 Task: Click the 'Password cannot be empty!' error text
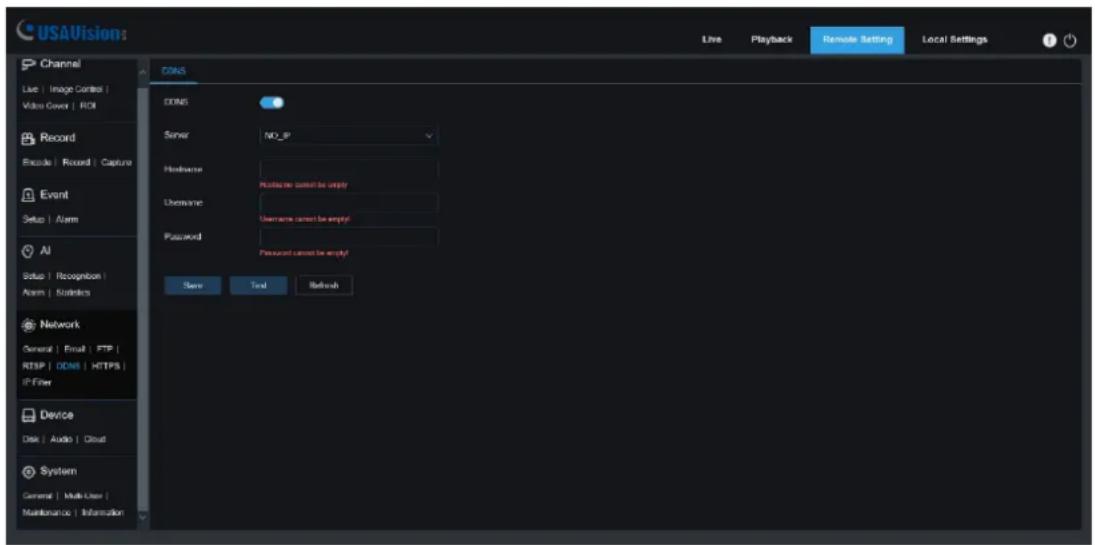coord(303,253)
